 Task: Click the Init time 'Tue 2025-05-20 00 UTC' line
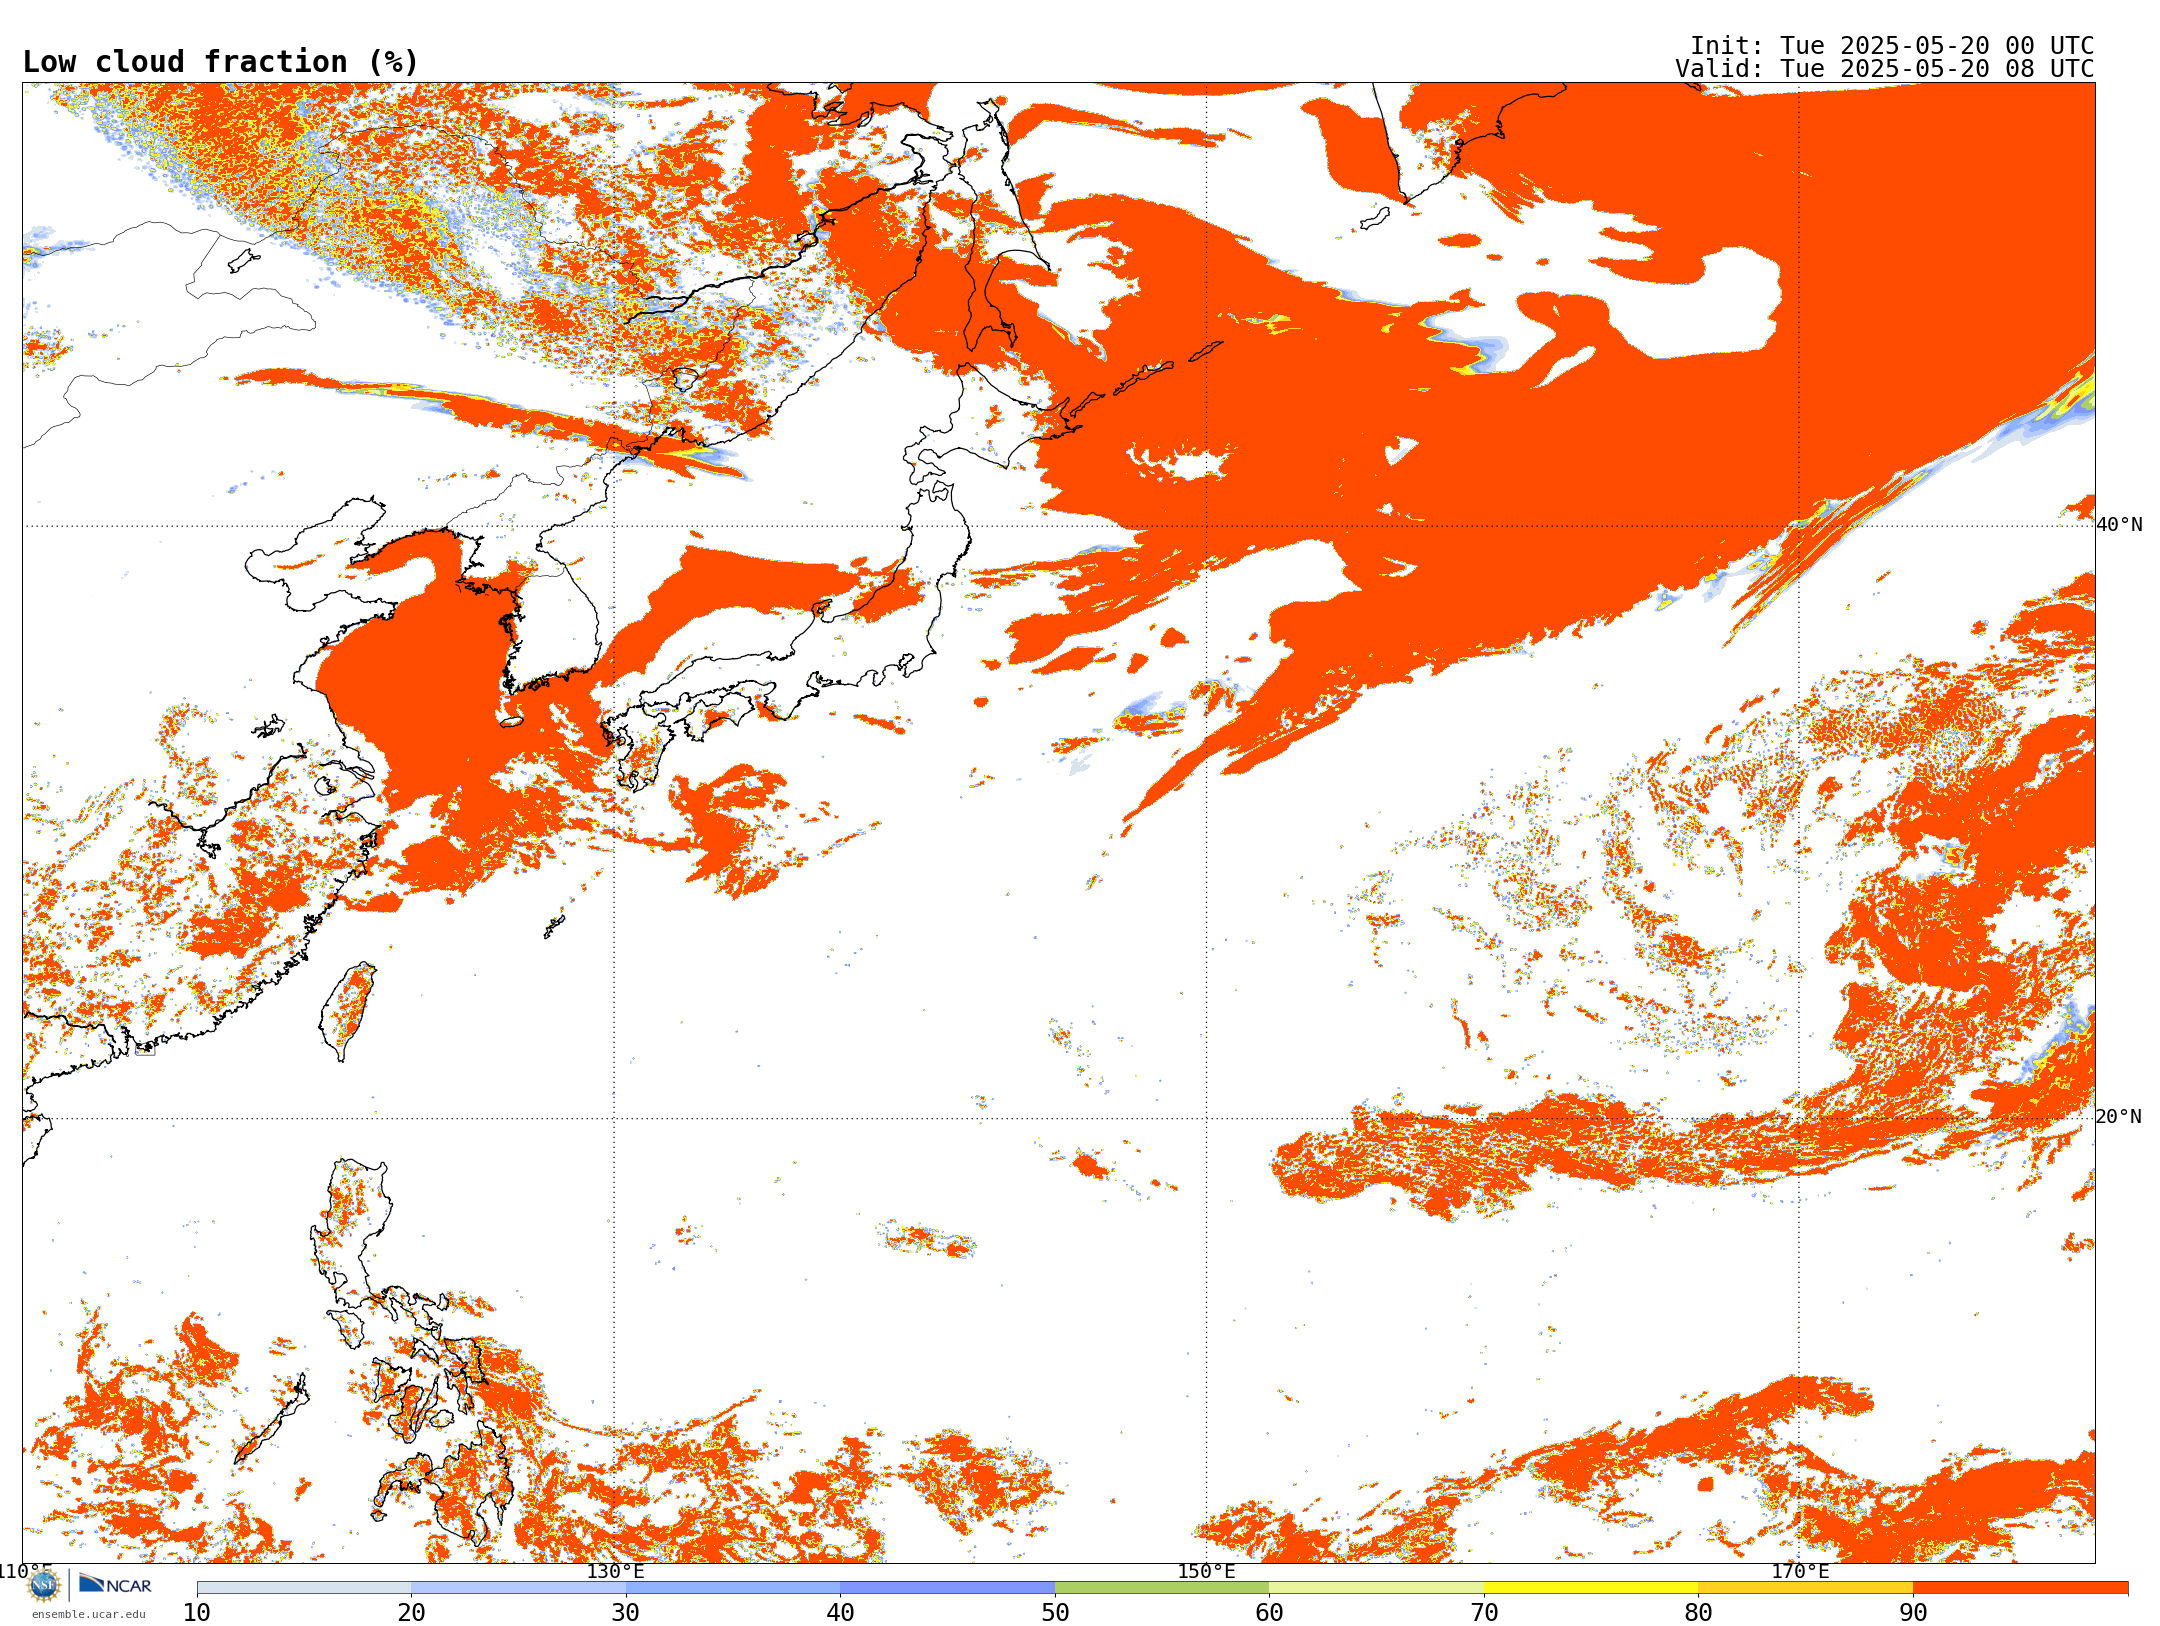[1891, 46]
